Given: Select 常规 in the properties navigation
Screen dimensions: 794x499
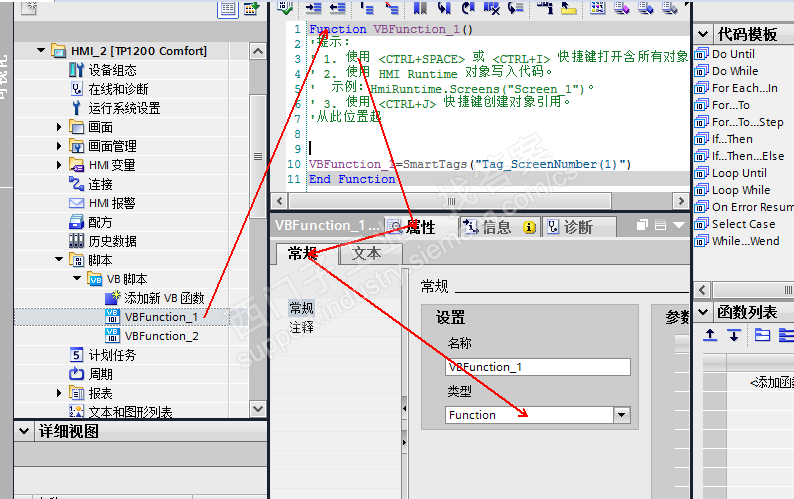Looking at the screenshot, I should pos(301,308).
